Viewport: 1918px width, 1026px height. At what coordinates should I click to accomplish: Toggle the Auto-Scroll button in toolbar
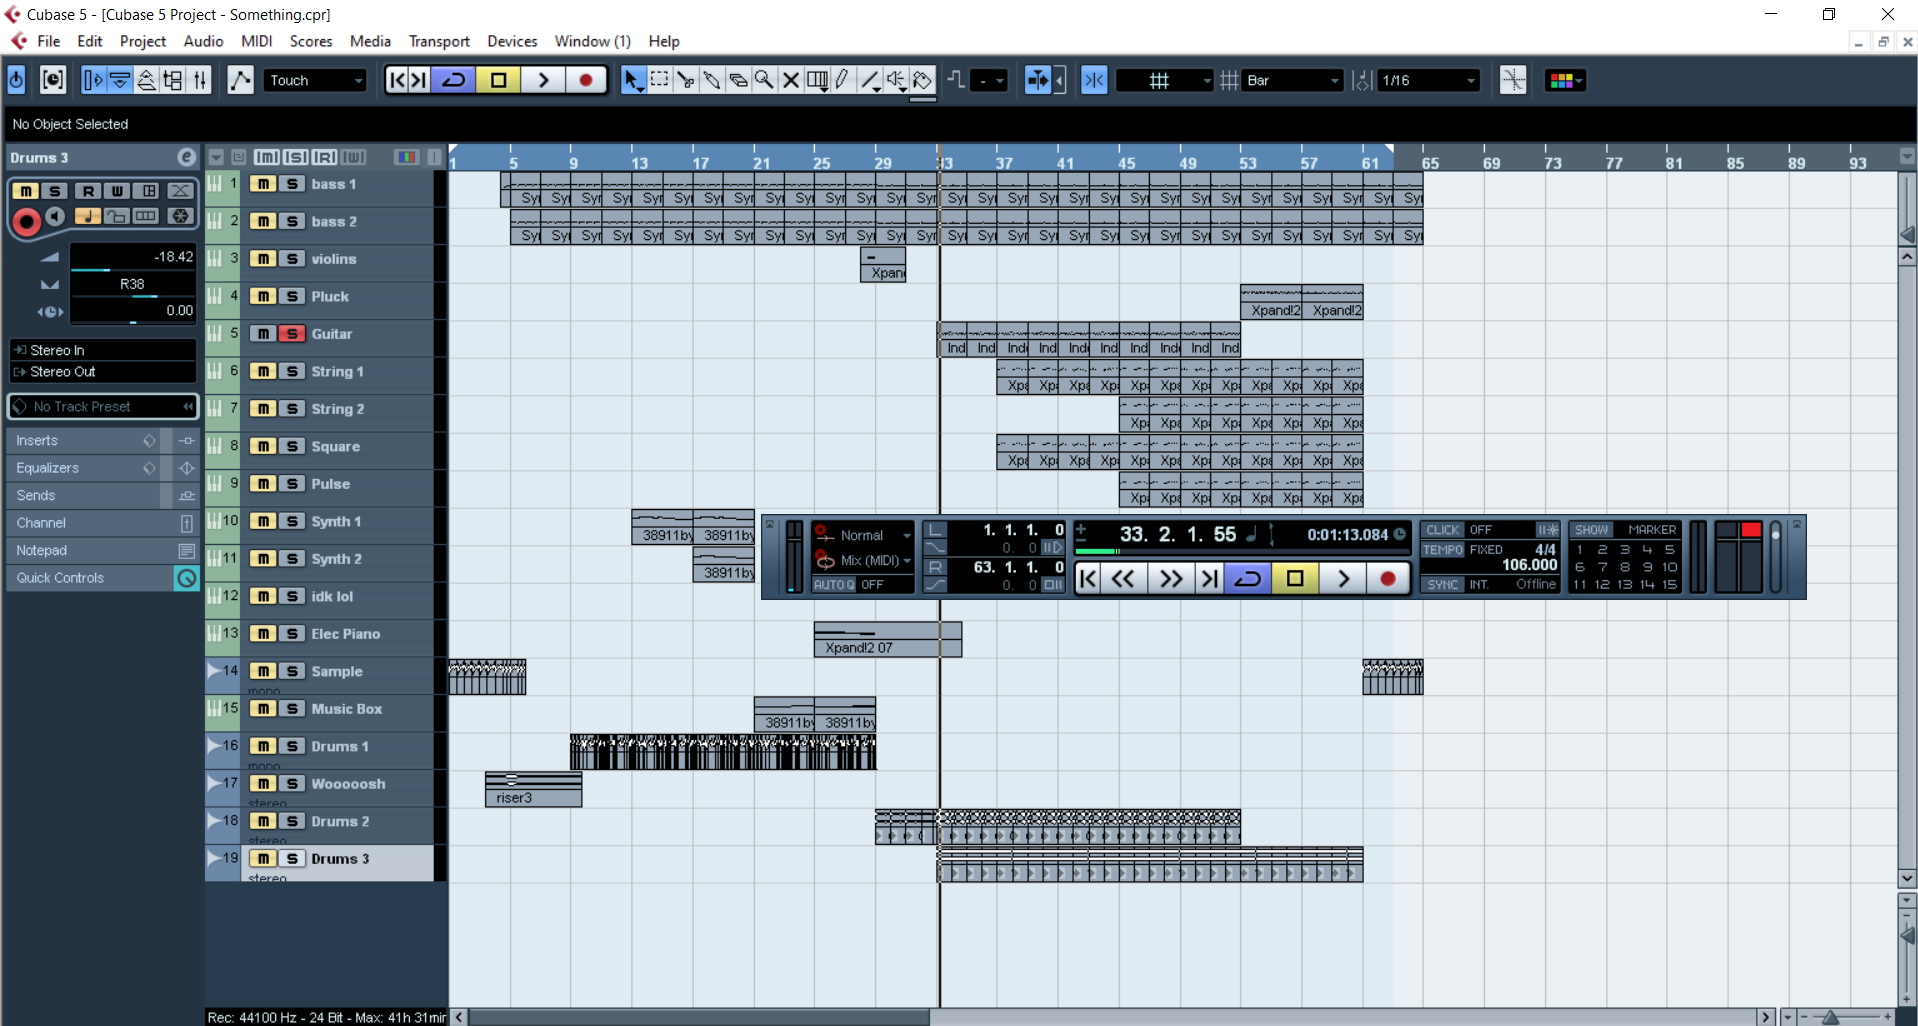click(1038, 80)
